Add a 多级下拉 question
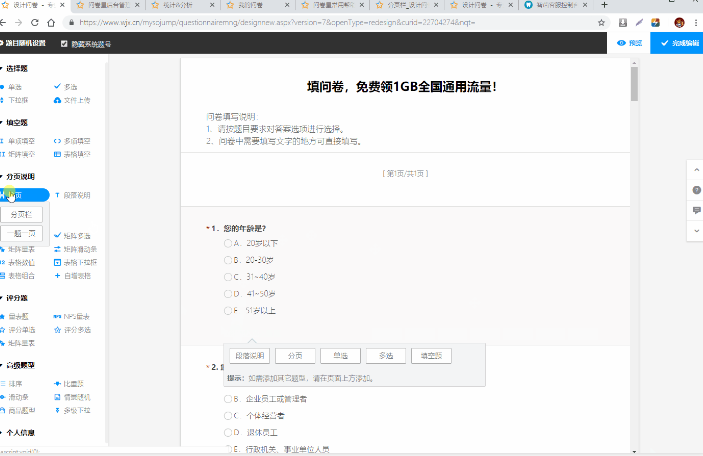Viewport: 703px width, 456px height. click(x=72, y=410)
